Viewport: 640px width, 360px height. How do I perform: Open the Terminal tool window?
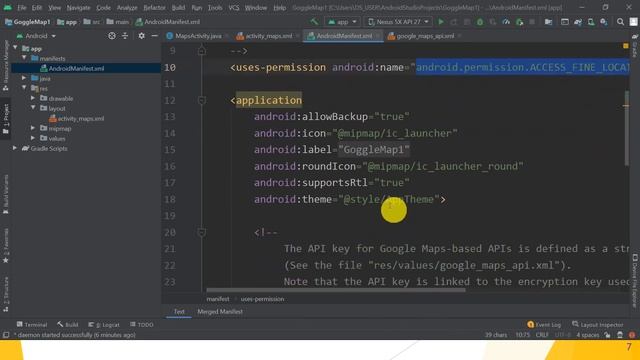[x=32, y=324]
